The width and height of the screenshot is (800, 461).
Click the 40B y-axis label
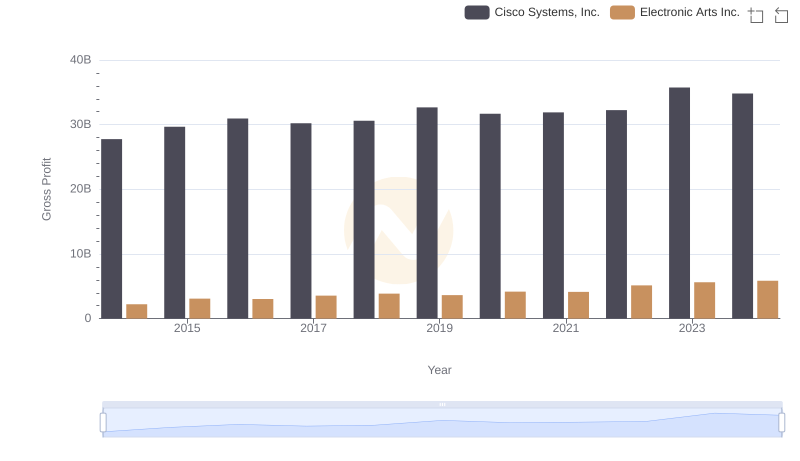(x=81, y=60)
